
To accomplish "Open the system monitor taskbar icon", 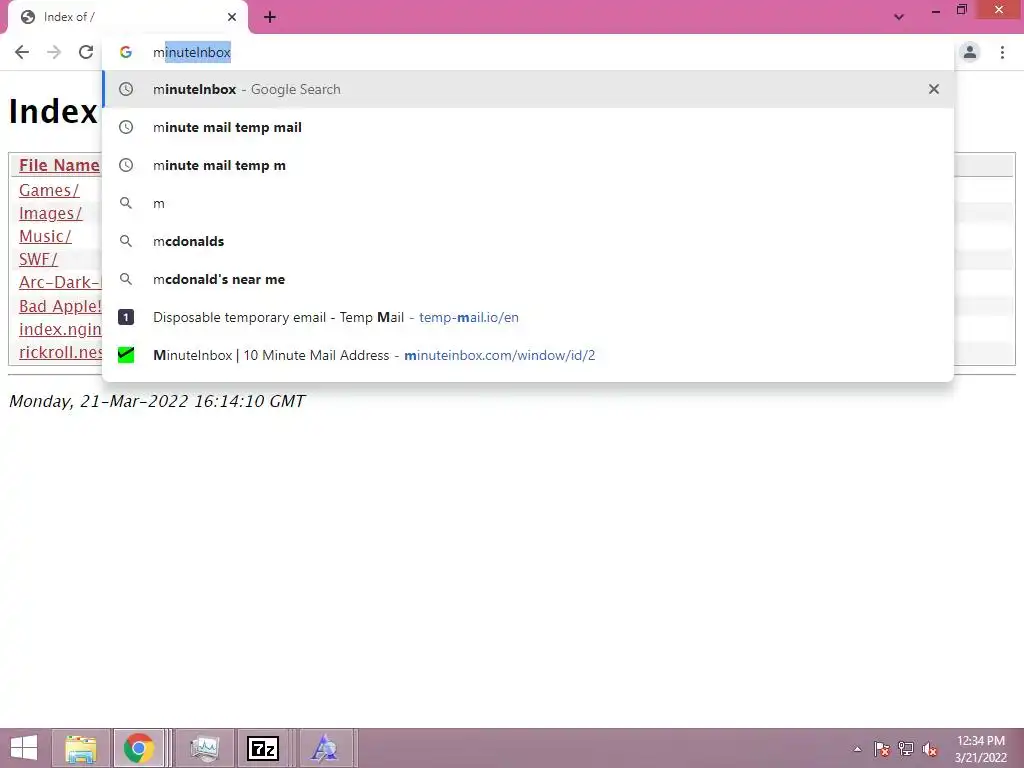I will pos(206,748).
